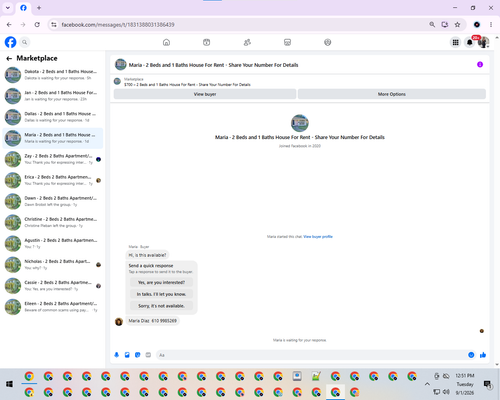The image size is (500, 400).
Task: Open the Dawn apartment conversation
Action: pos(53,201)
